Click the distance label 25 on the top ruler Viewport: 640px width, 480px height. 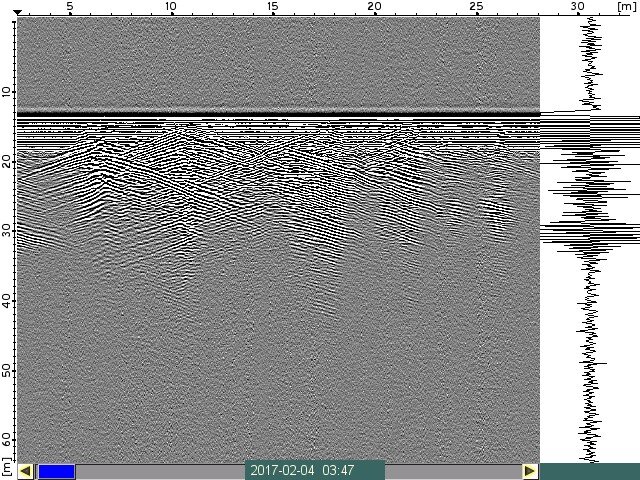pyautogui.click(x=476, y=7)
